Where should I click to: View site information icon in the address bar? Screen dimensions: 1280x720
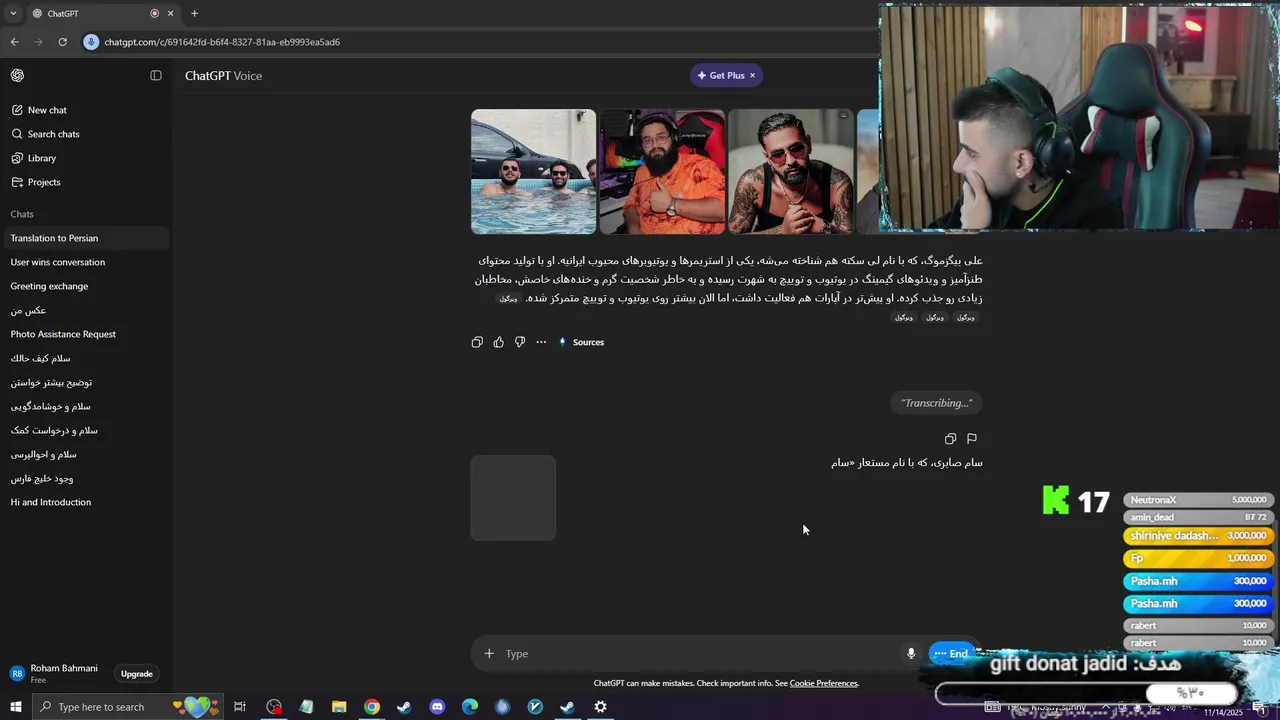(91, 42)
